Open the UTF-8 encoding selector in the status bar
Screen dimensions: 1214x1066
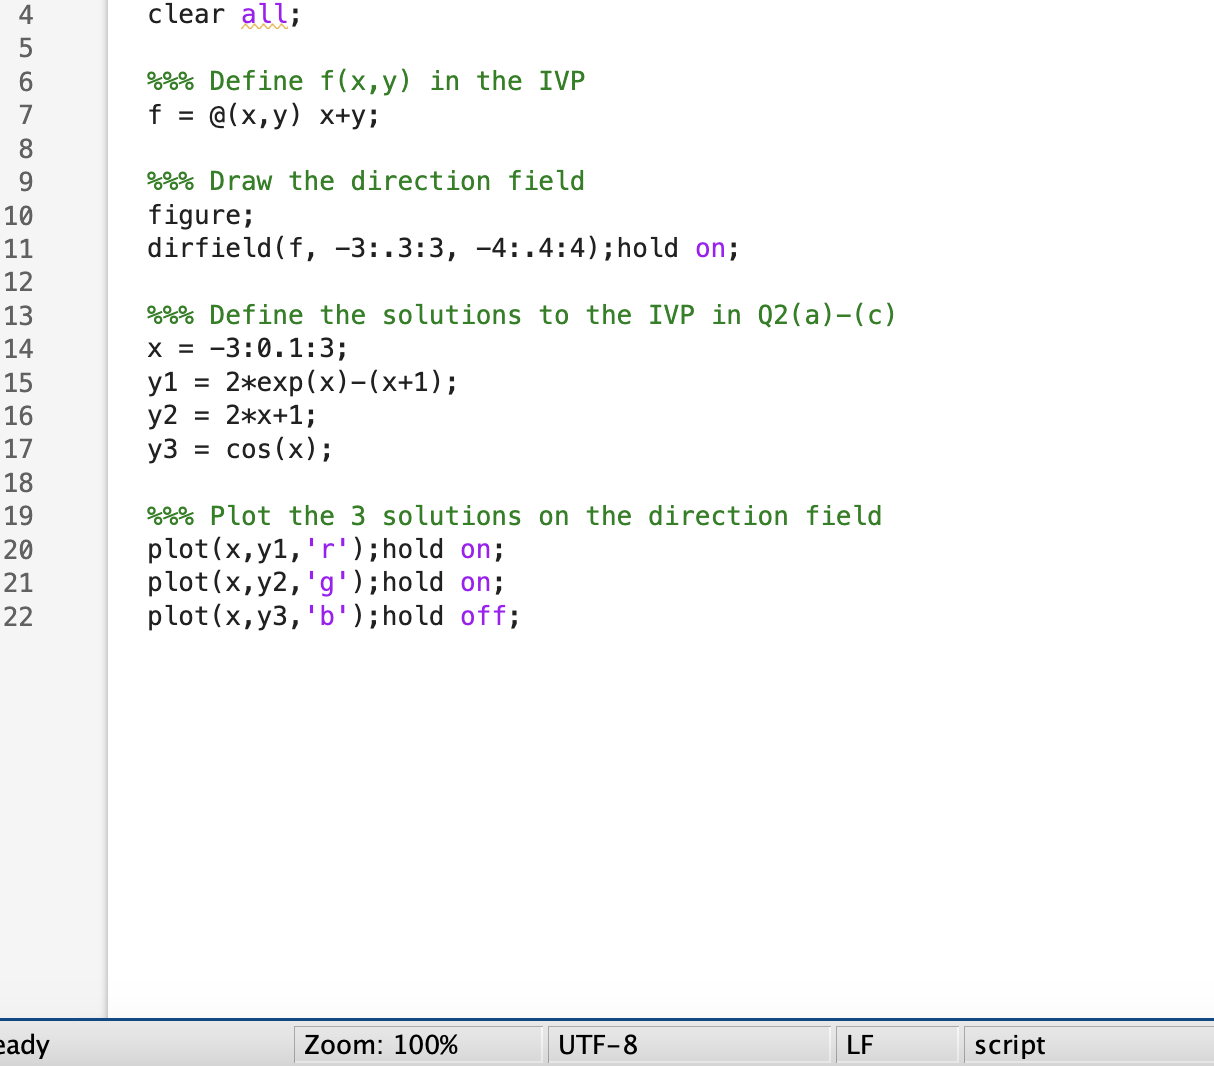[x=597, y=1045]
